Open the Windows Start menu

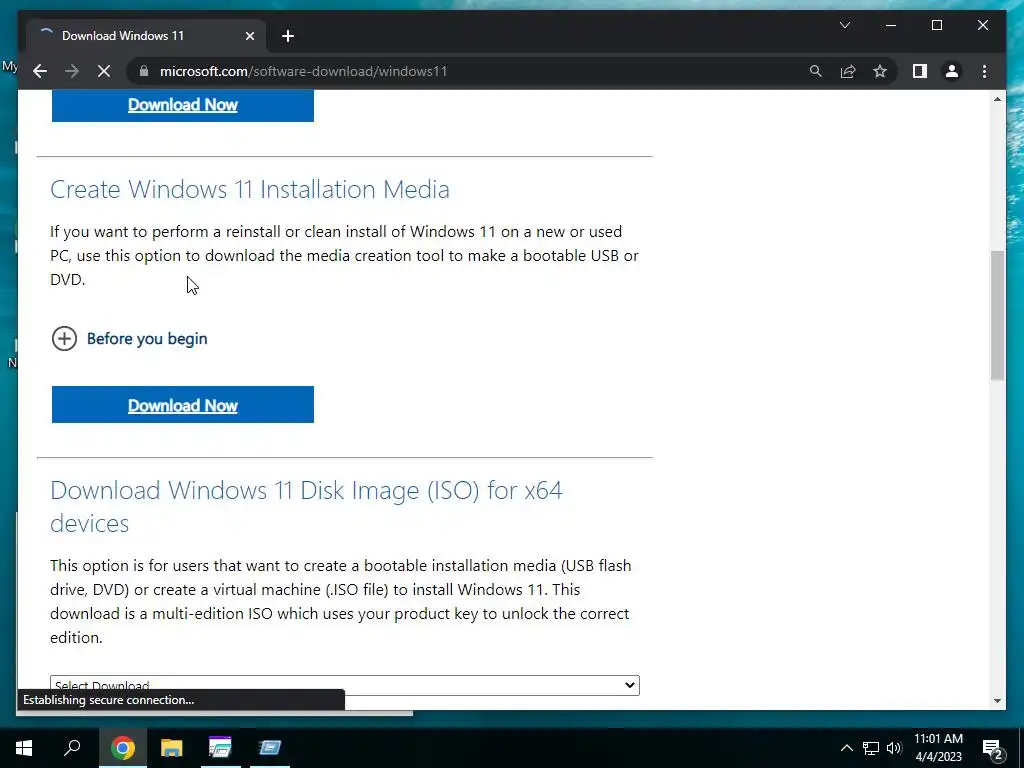24,748
